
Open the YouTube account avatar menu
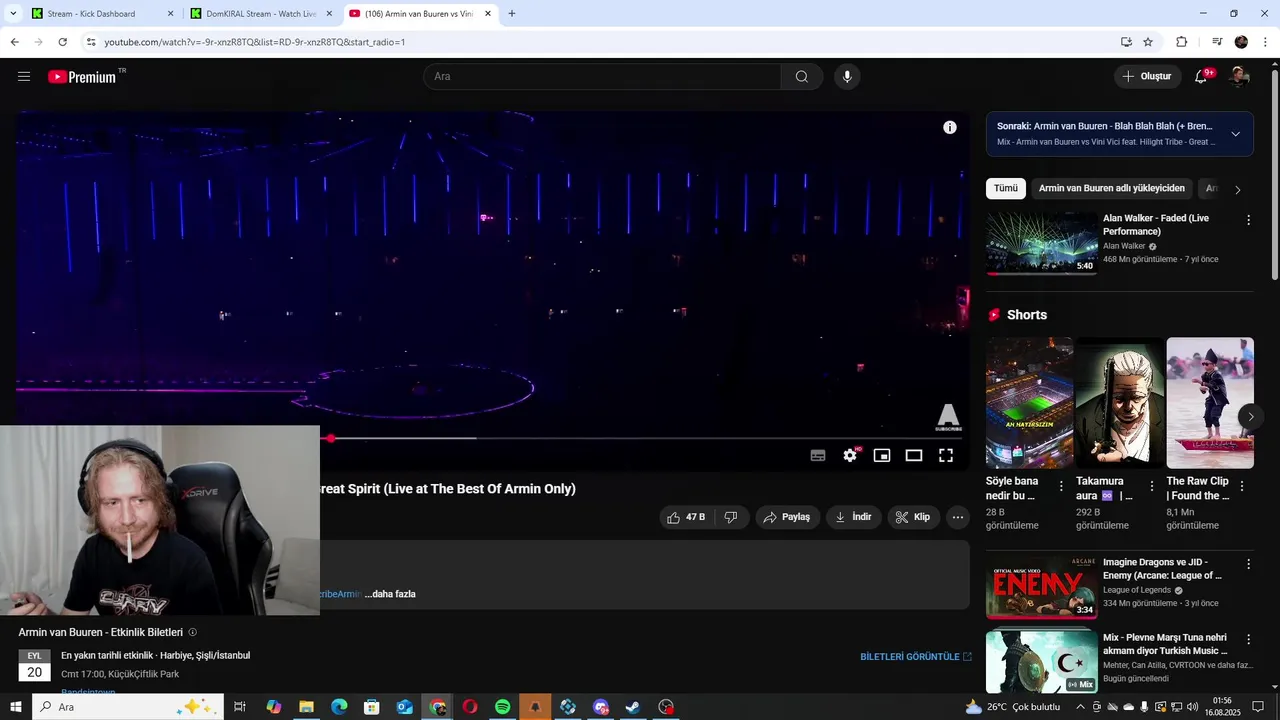coord(1240,77)
